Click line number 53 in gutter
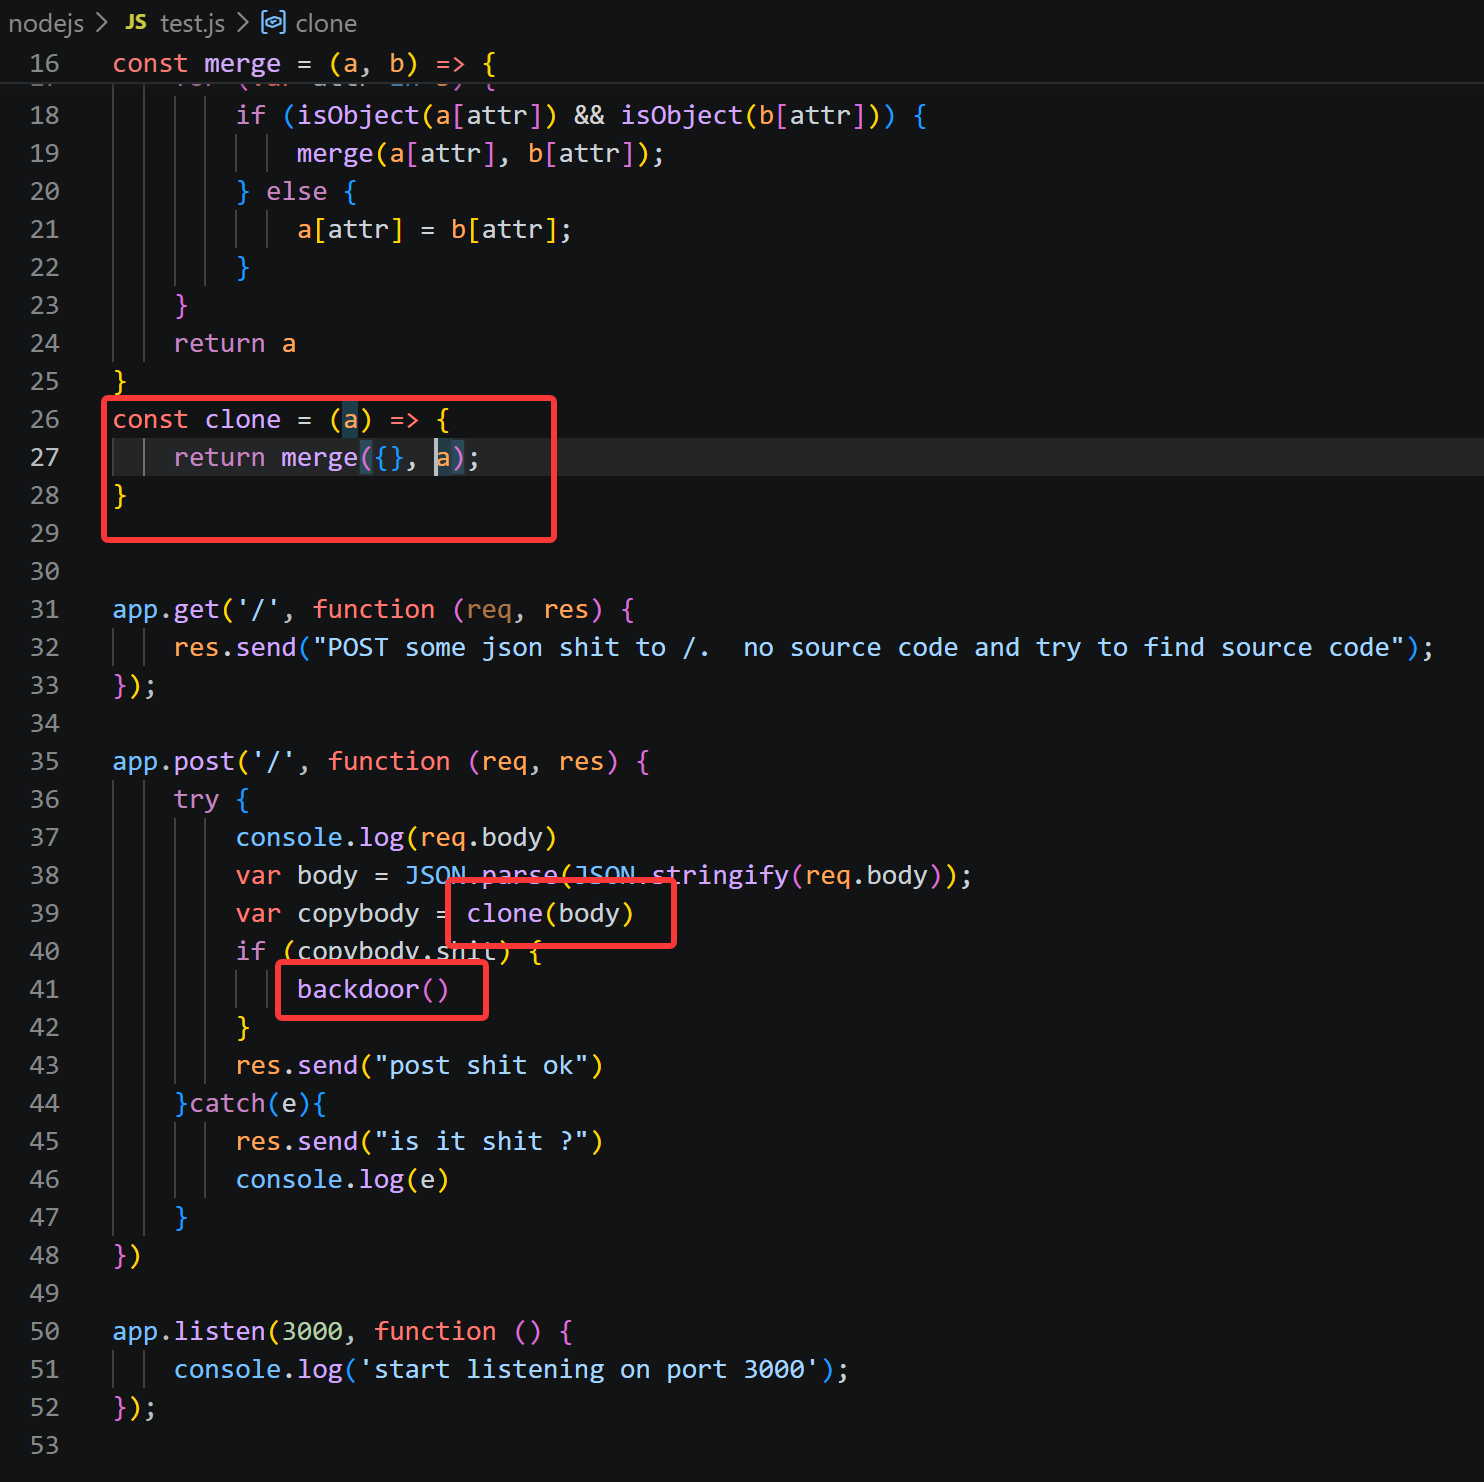Image resolution: width=1484 pixels, height=1482 pixels. pos(44,1445)
